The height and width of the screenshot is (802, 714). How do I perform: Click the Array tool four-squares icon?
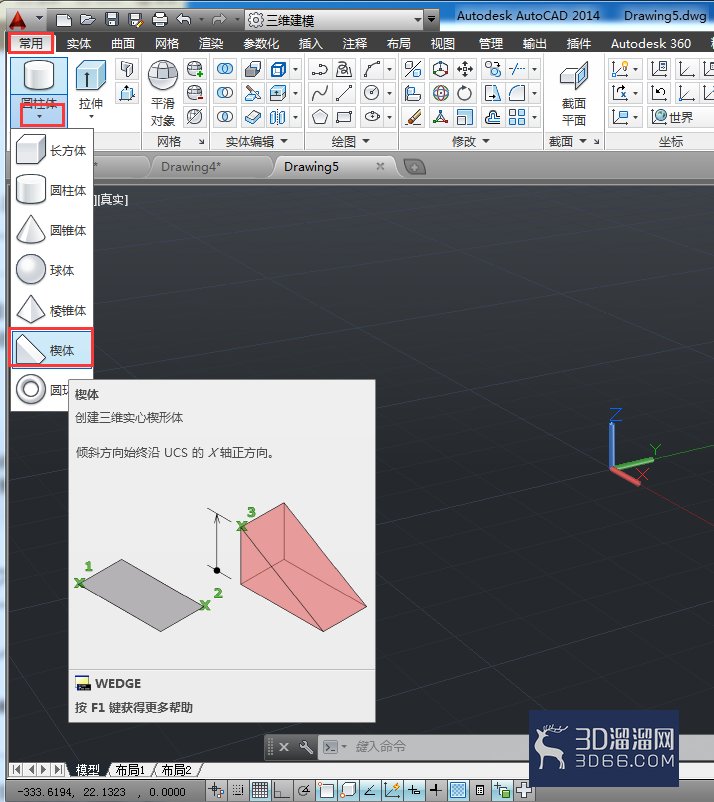(x=517, y=117)
